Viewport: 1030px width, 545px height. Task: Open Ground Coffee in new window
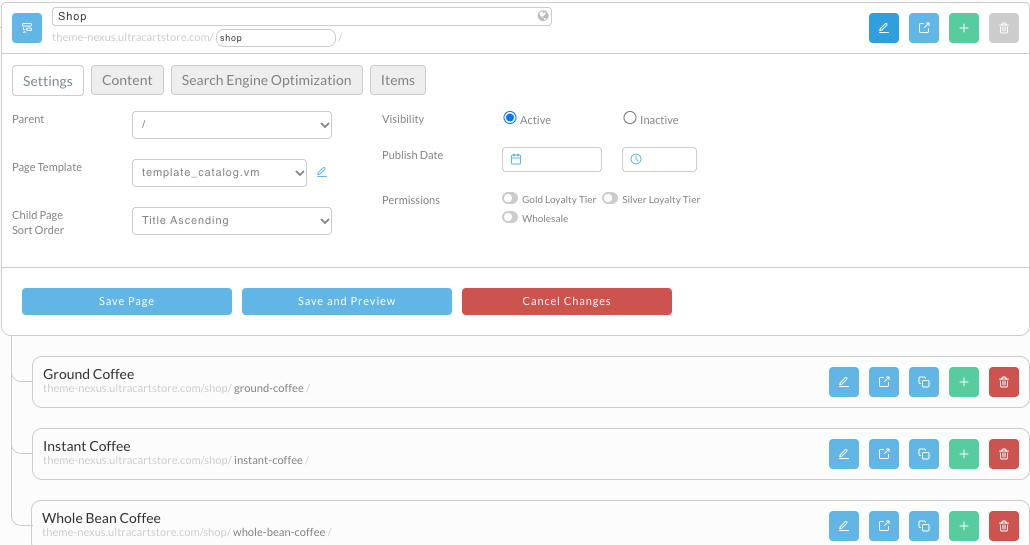pyautogui.click(x=884, y=382)
